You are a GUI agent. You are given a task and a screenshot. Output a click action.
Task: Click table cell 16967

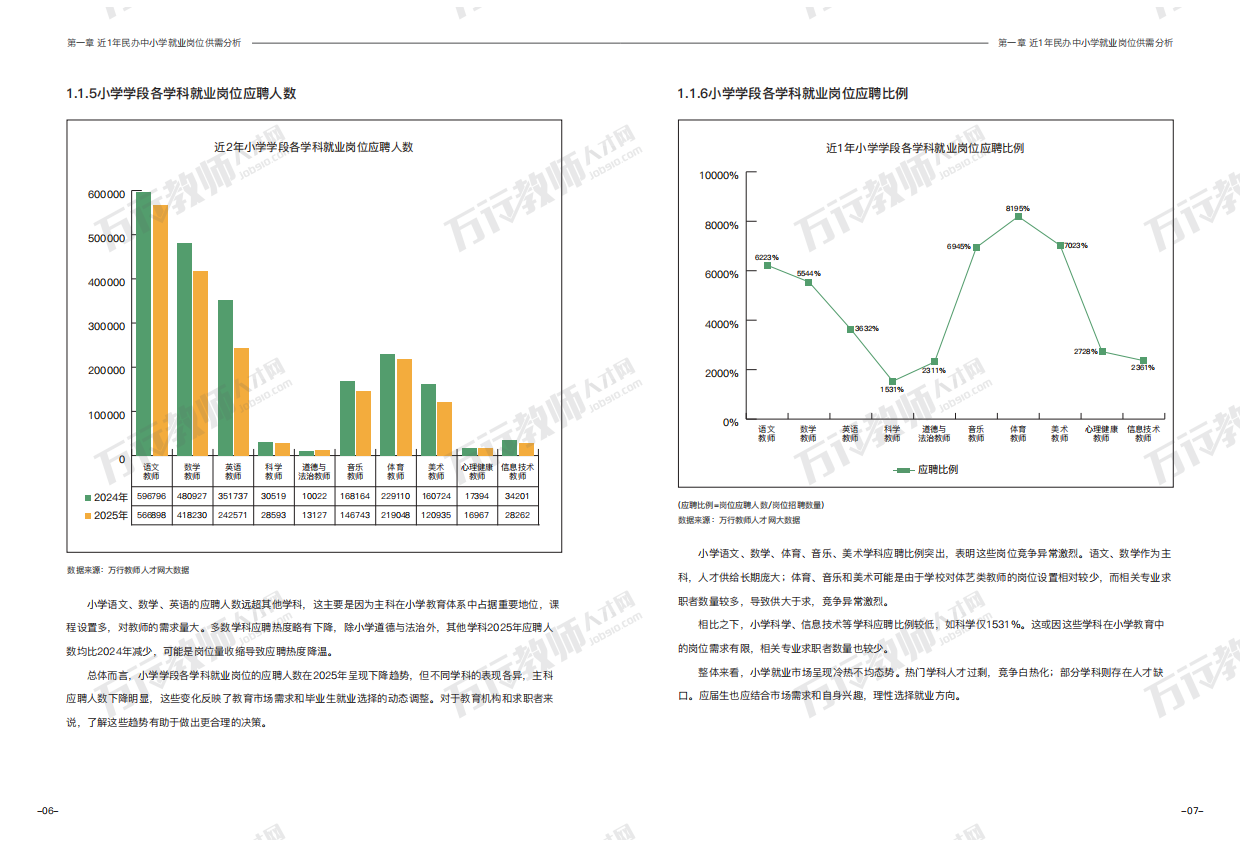[477, 516]
